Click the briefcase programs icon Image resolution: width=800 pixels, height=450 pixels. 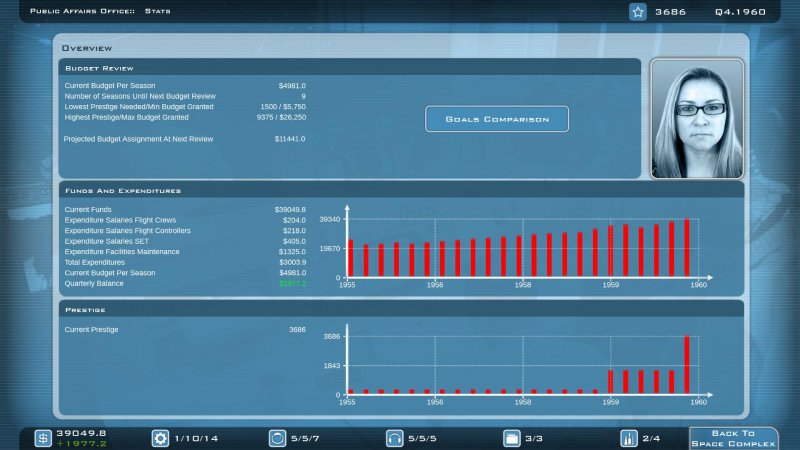click(x=511, y=438)
